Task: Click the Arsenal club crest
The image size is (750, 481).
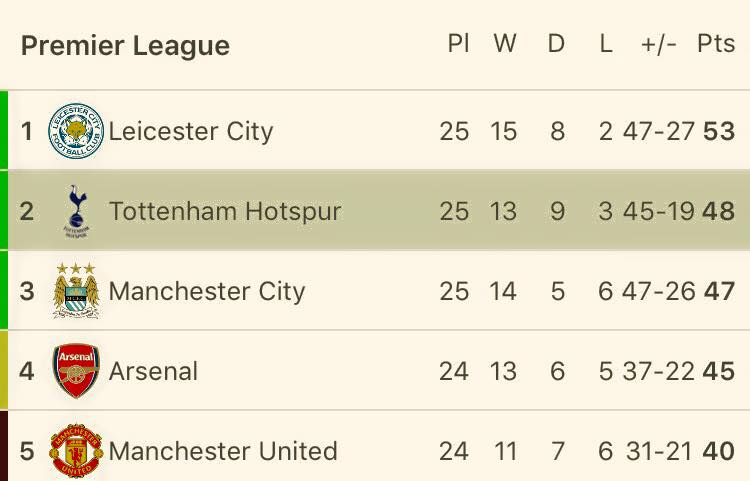Action: tap(76, 371)
